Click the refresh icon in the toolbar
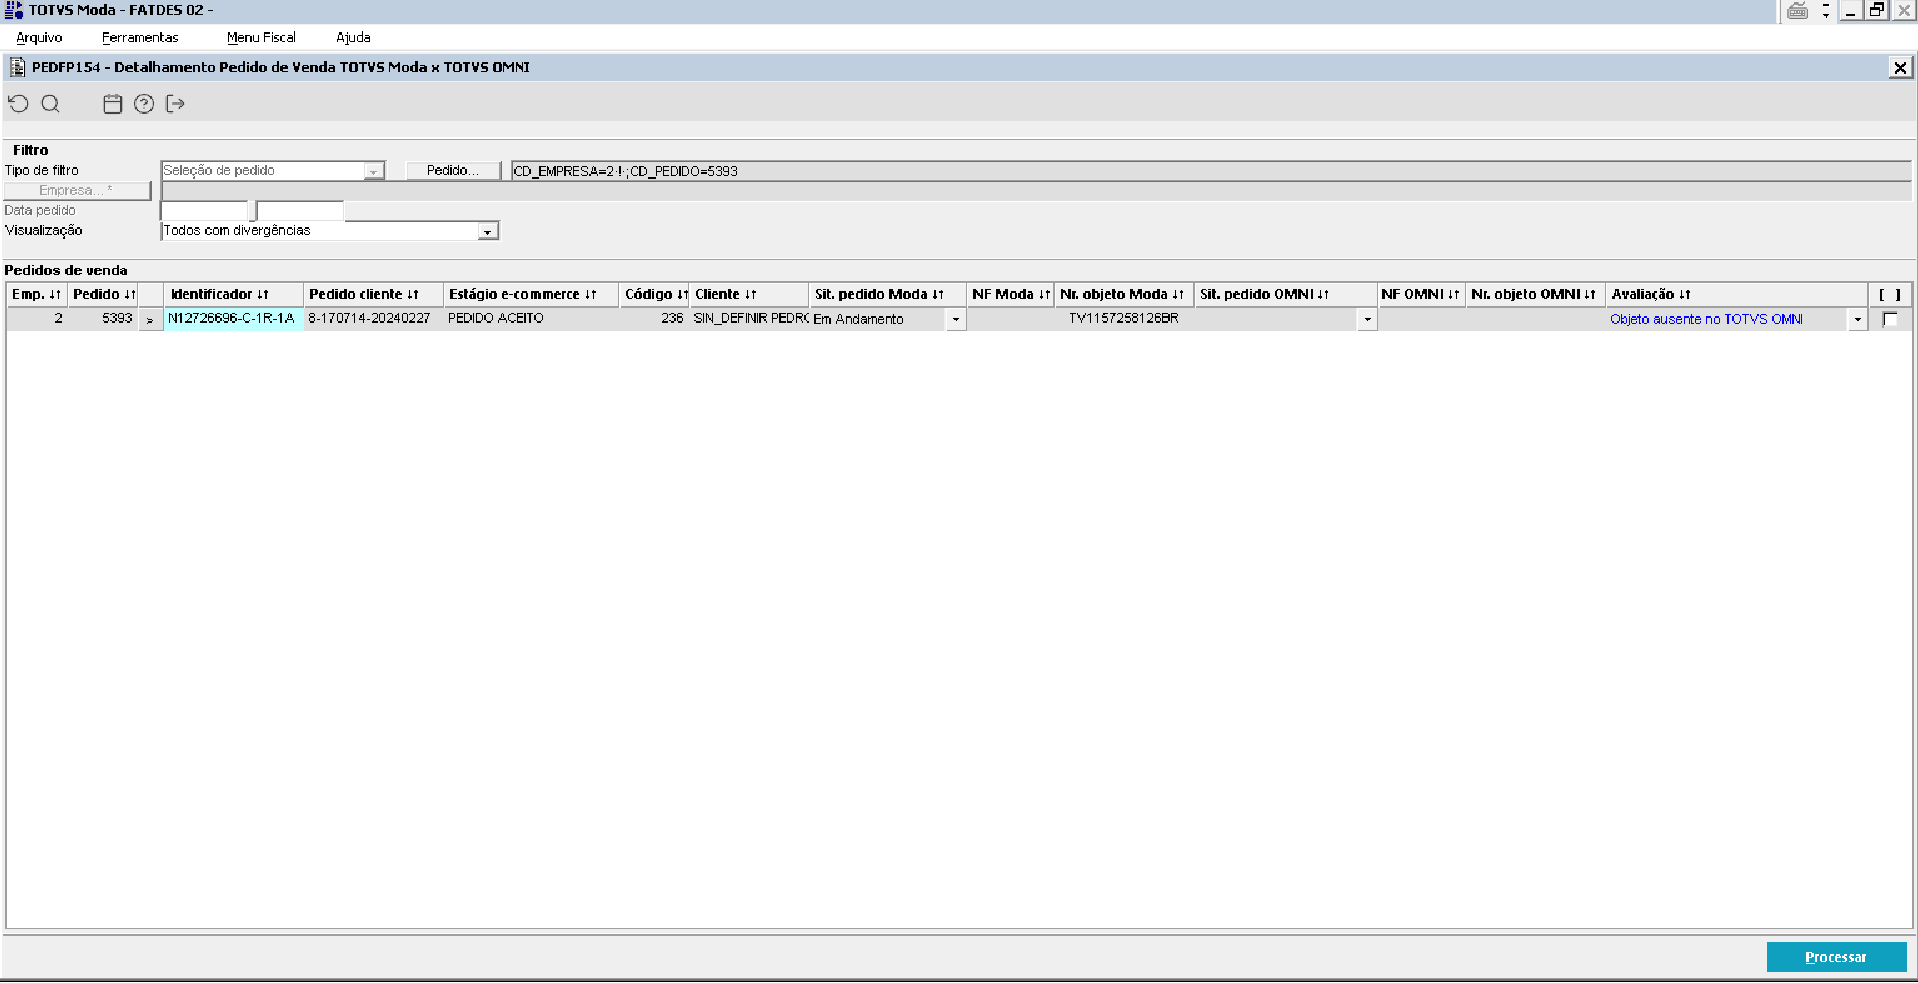Viewport: 1918px width, 984px height. pos(18,104)
